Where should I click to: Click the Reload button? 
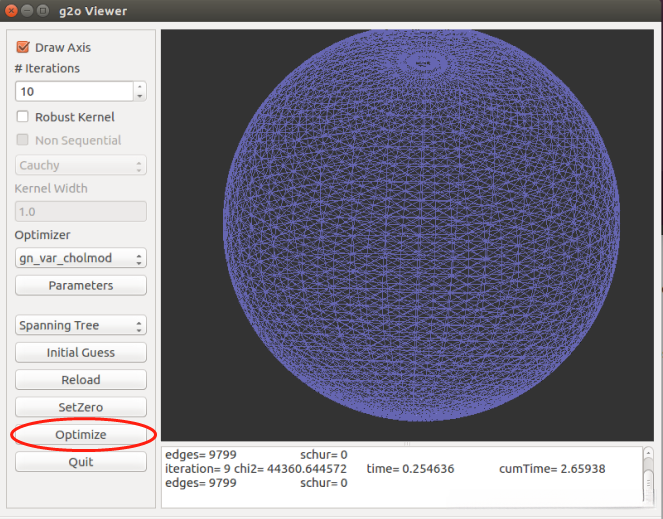tap(81, 380)
